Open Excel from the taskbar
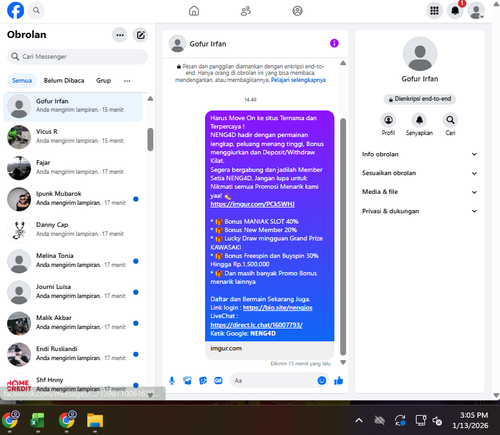 [x=38, y=421]
